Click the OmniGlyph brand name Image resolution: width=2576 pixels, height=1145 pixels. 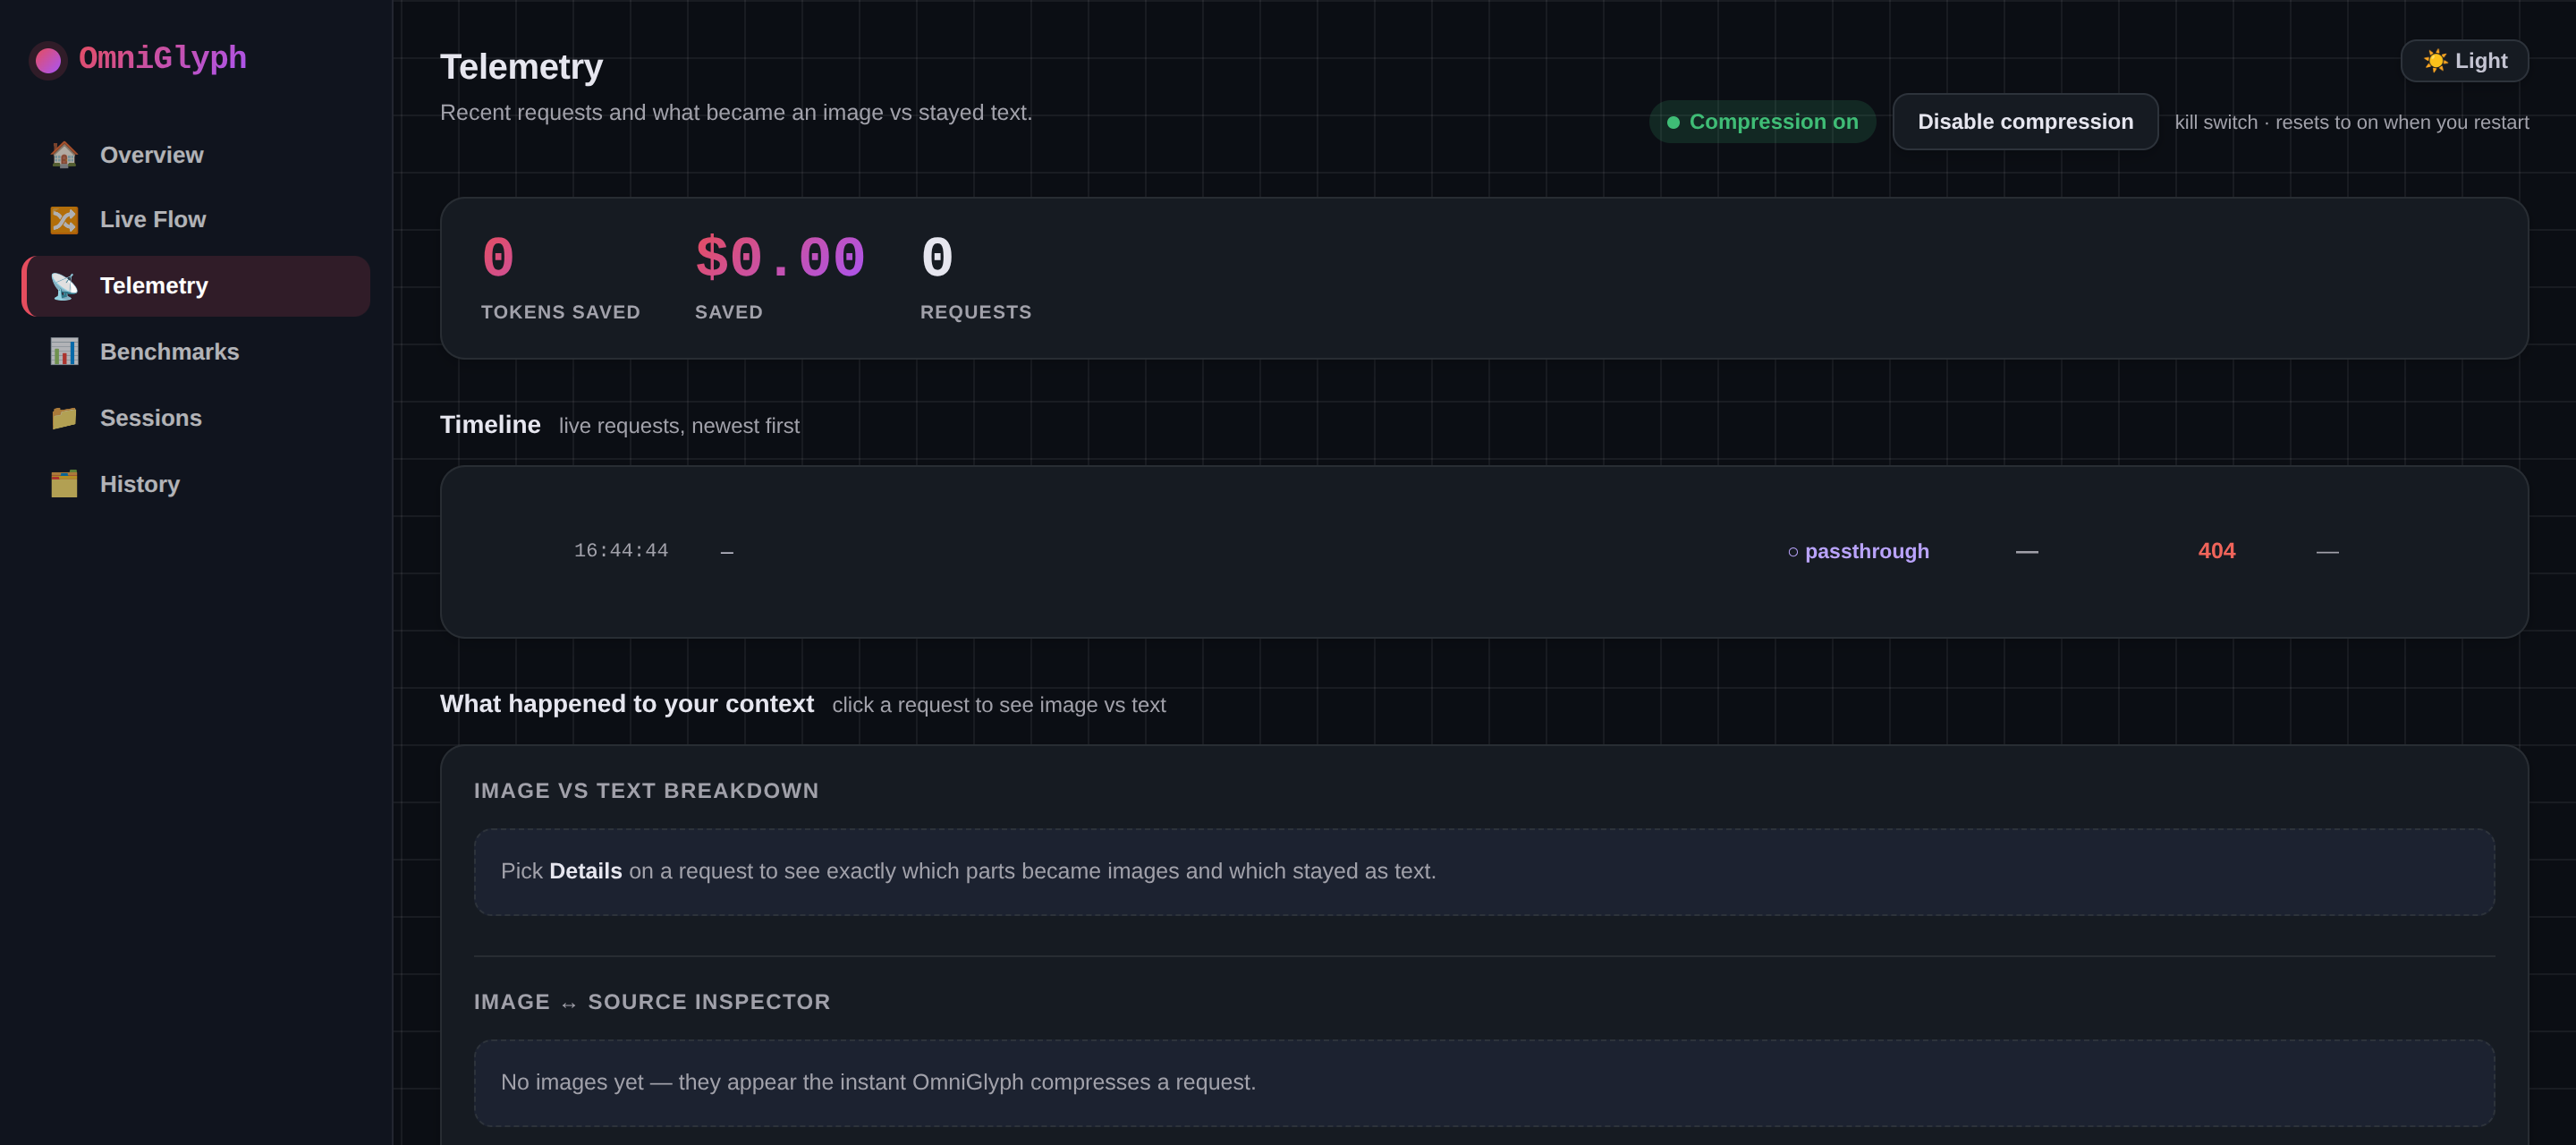163,58
